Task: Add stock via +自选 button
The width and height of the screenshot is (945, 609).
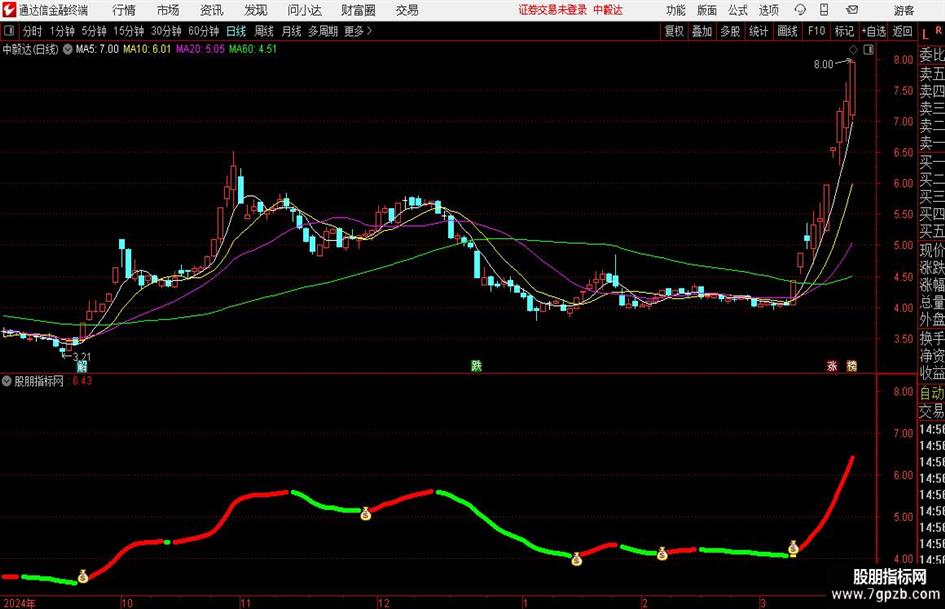Action: coord(874,31)
